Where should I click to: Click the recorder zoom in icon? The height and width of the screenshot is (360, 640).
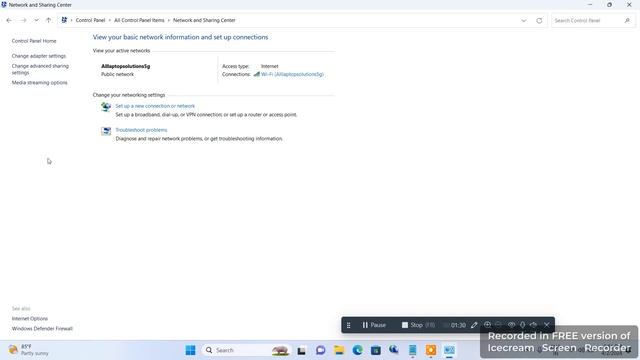tap(487, 325)
